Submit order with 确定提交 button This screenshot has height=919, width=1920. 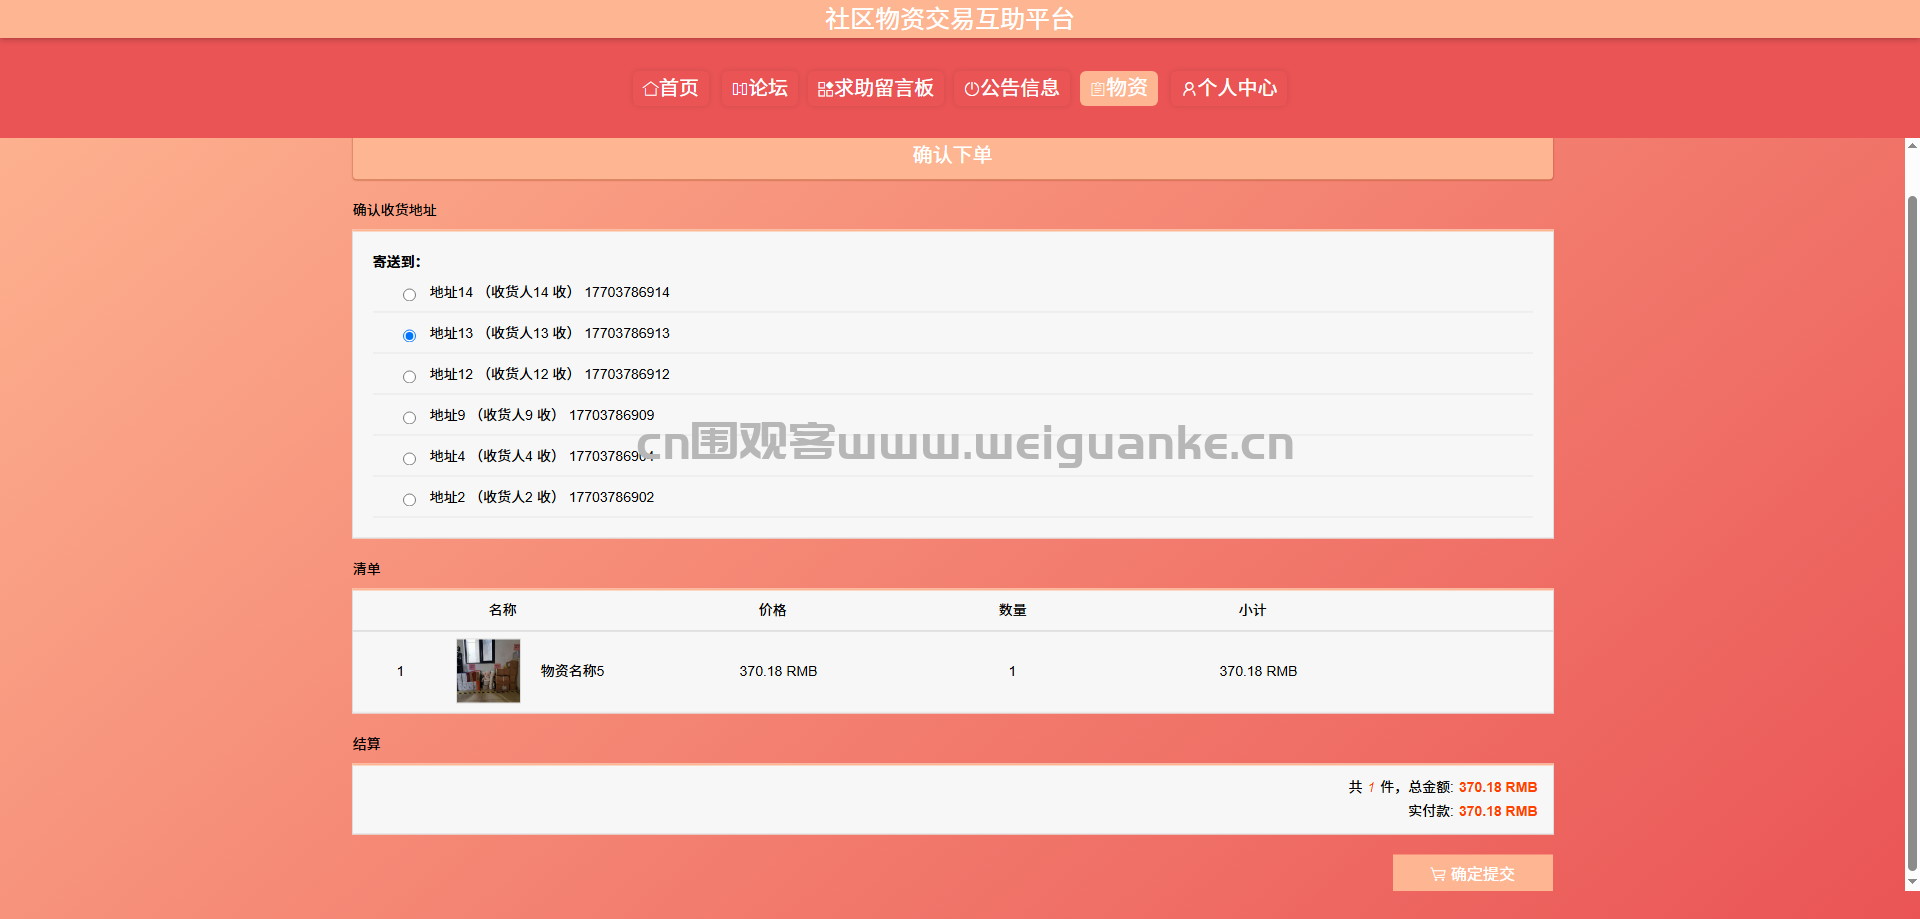pos(1472,873)
